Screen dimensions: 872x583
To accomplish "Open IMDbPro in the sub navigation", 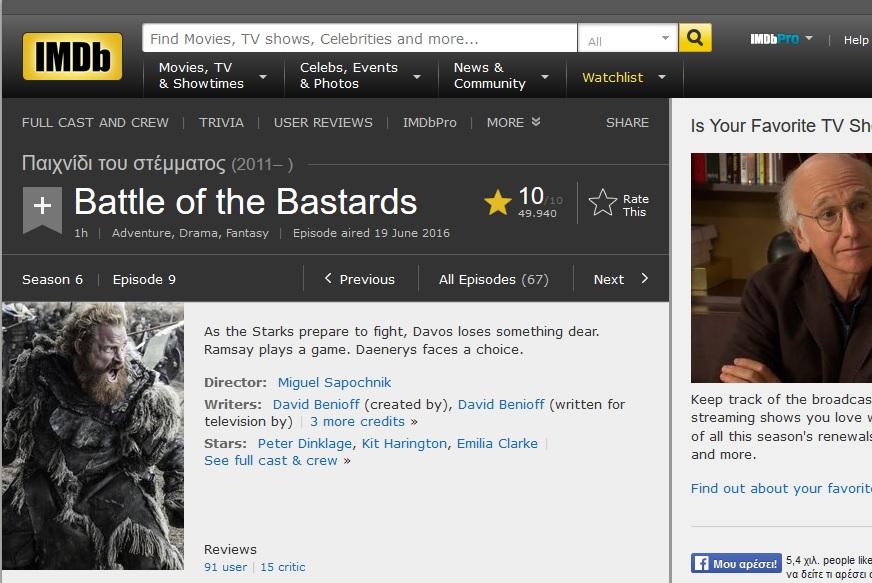I will click(x=430, y=122).
